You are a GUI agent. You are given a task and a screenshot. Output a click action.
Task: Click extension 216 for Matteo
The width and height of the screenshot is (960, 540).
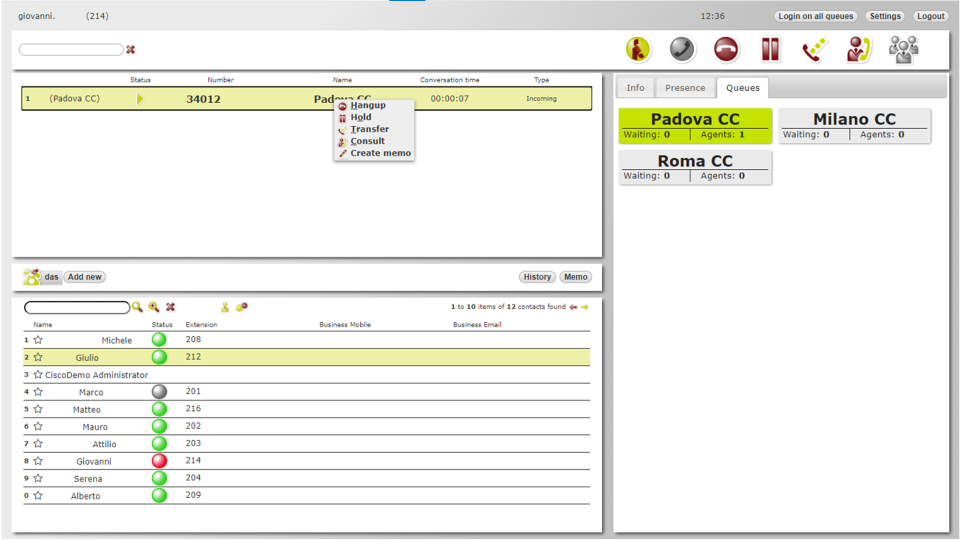(193, 408)
